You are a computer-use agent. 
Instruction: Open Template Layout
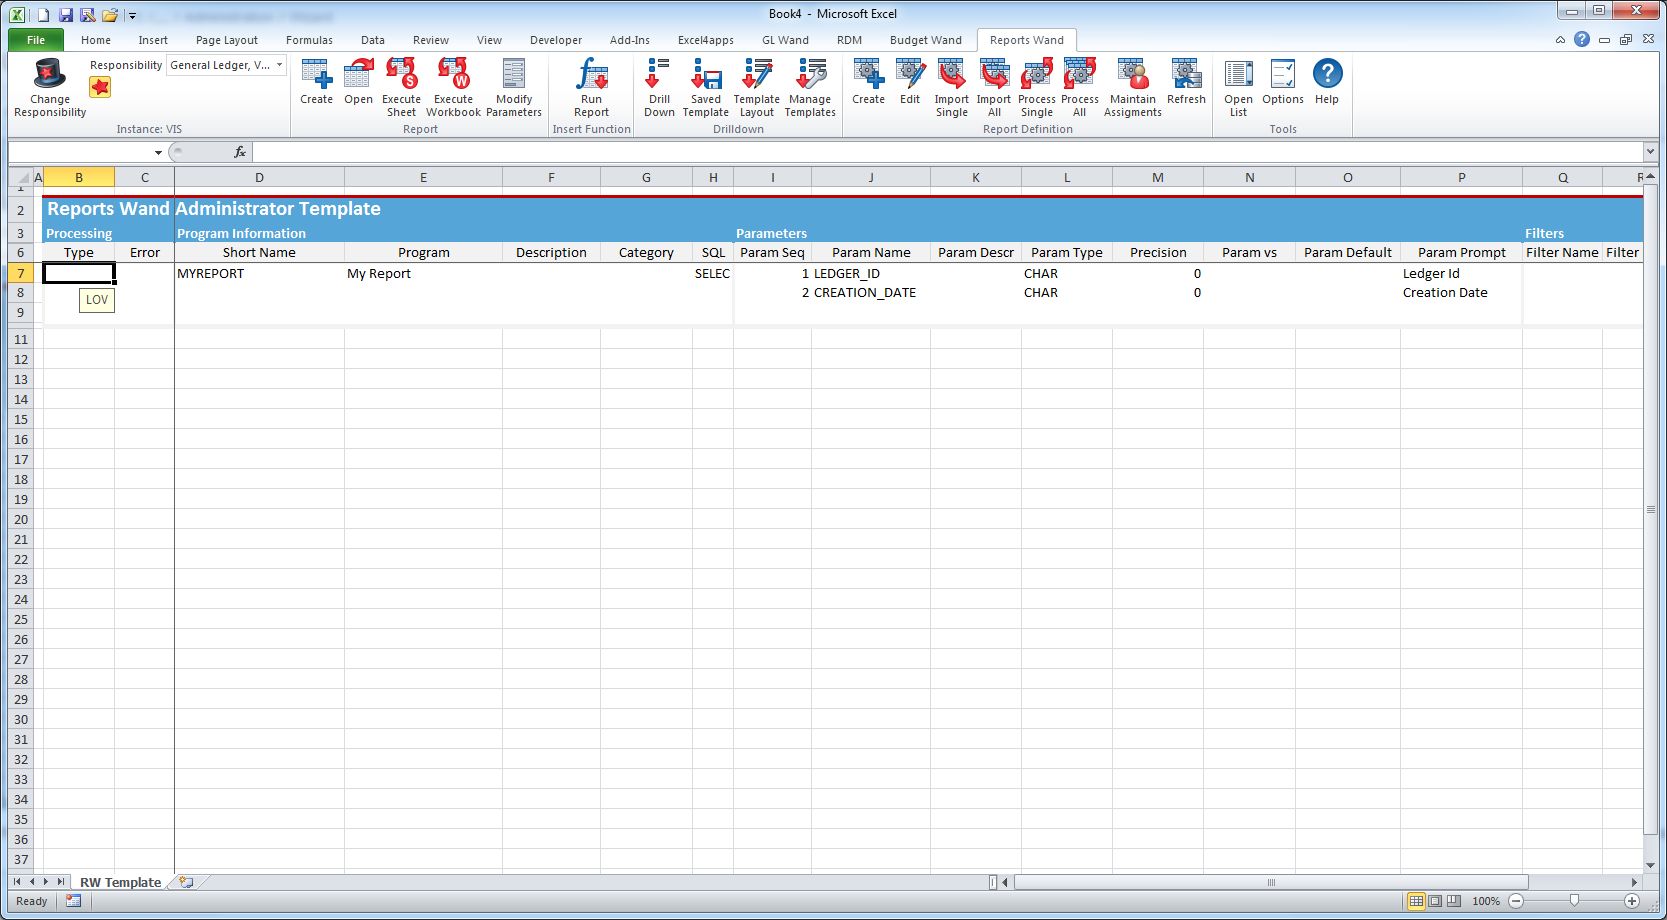757,88
